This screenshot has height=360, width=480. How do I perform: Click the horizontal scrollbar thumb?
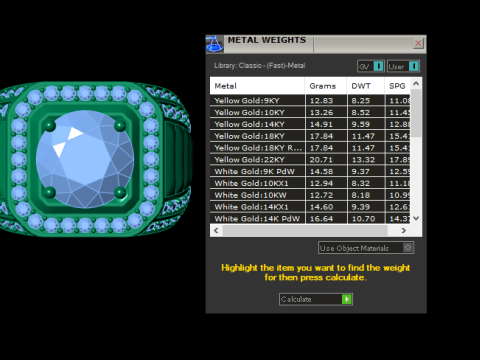(x=305, y=230)
